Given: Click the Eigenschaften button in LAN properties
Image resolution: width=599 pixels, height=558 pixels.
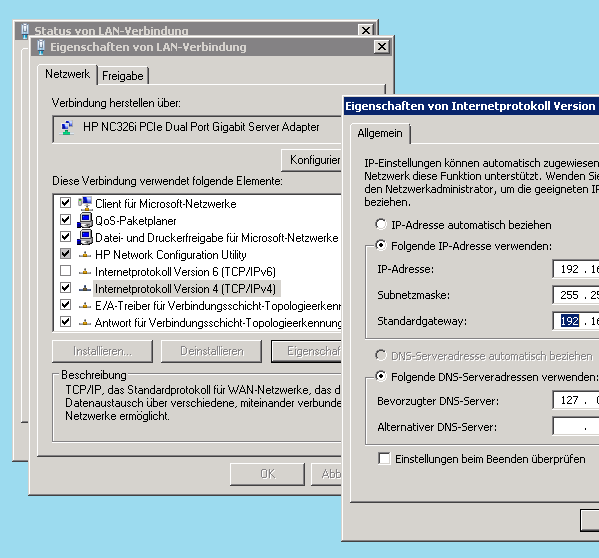Looking at the screenshot, I should pyautogui.click(x=307, y=351).
